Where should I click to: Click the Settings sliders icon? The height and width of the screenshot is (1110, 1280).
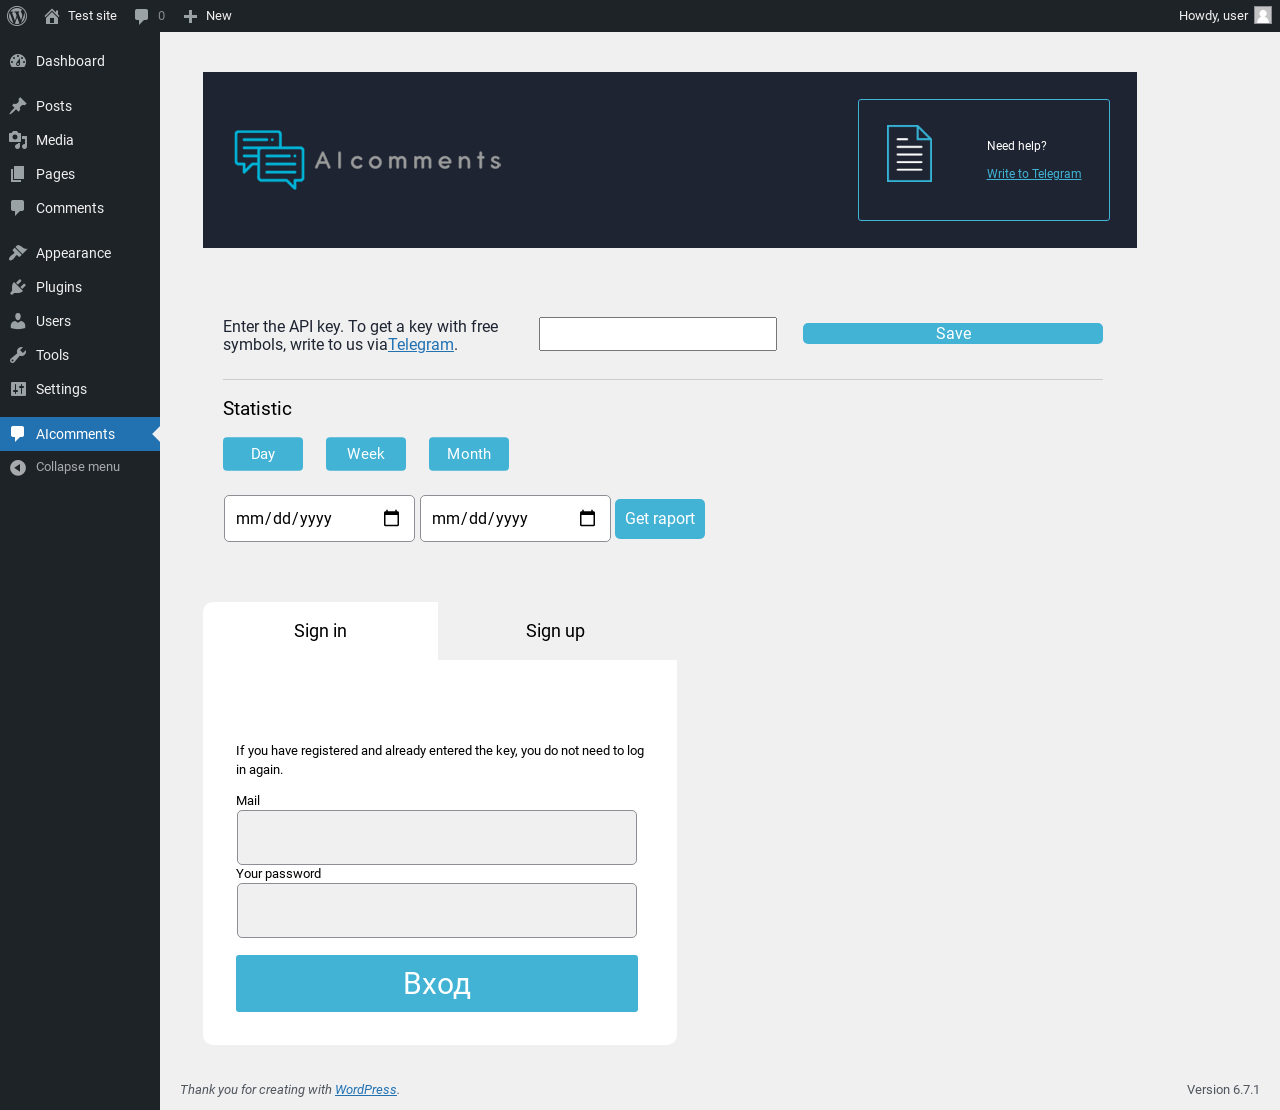pyautogui.click(x=18, y=389)
